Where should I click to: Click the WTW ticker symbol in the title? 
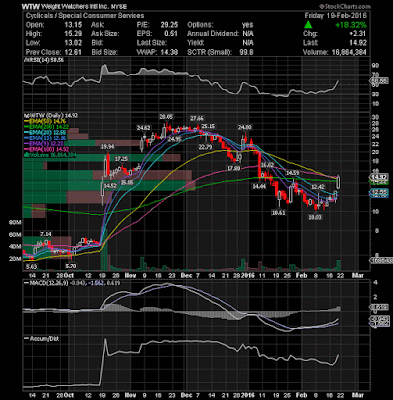coord(31,7)
